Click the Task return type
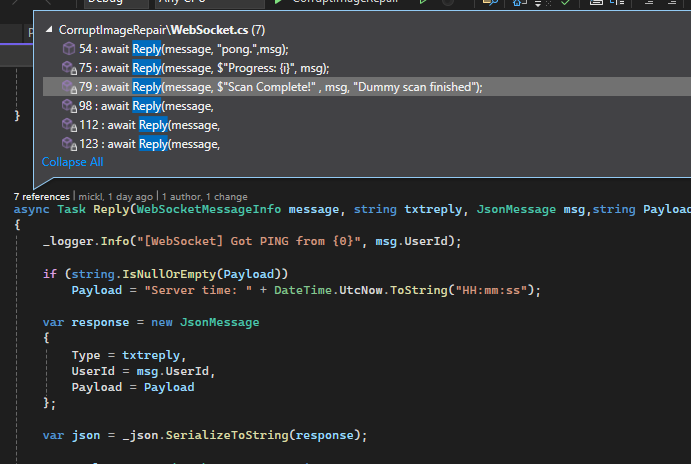Viewport: 691px width, 464px height. click(x=71, y=209)
